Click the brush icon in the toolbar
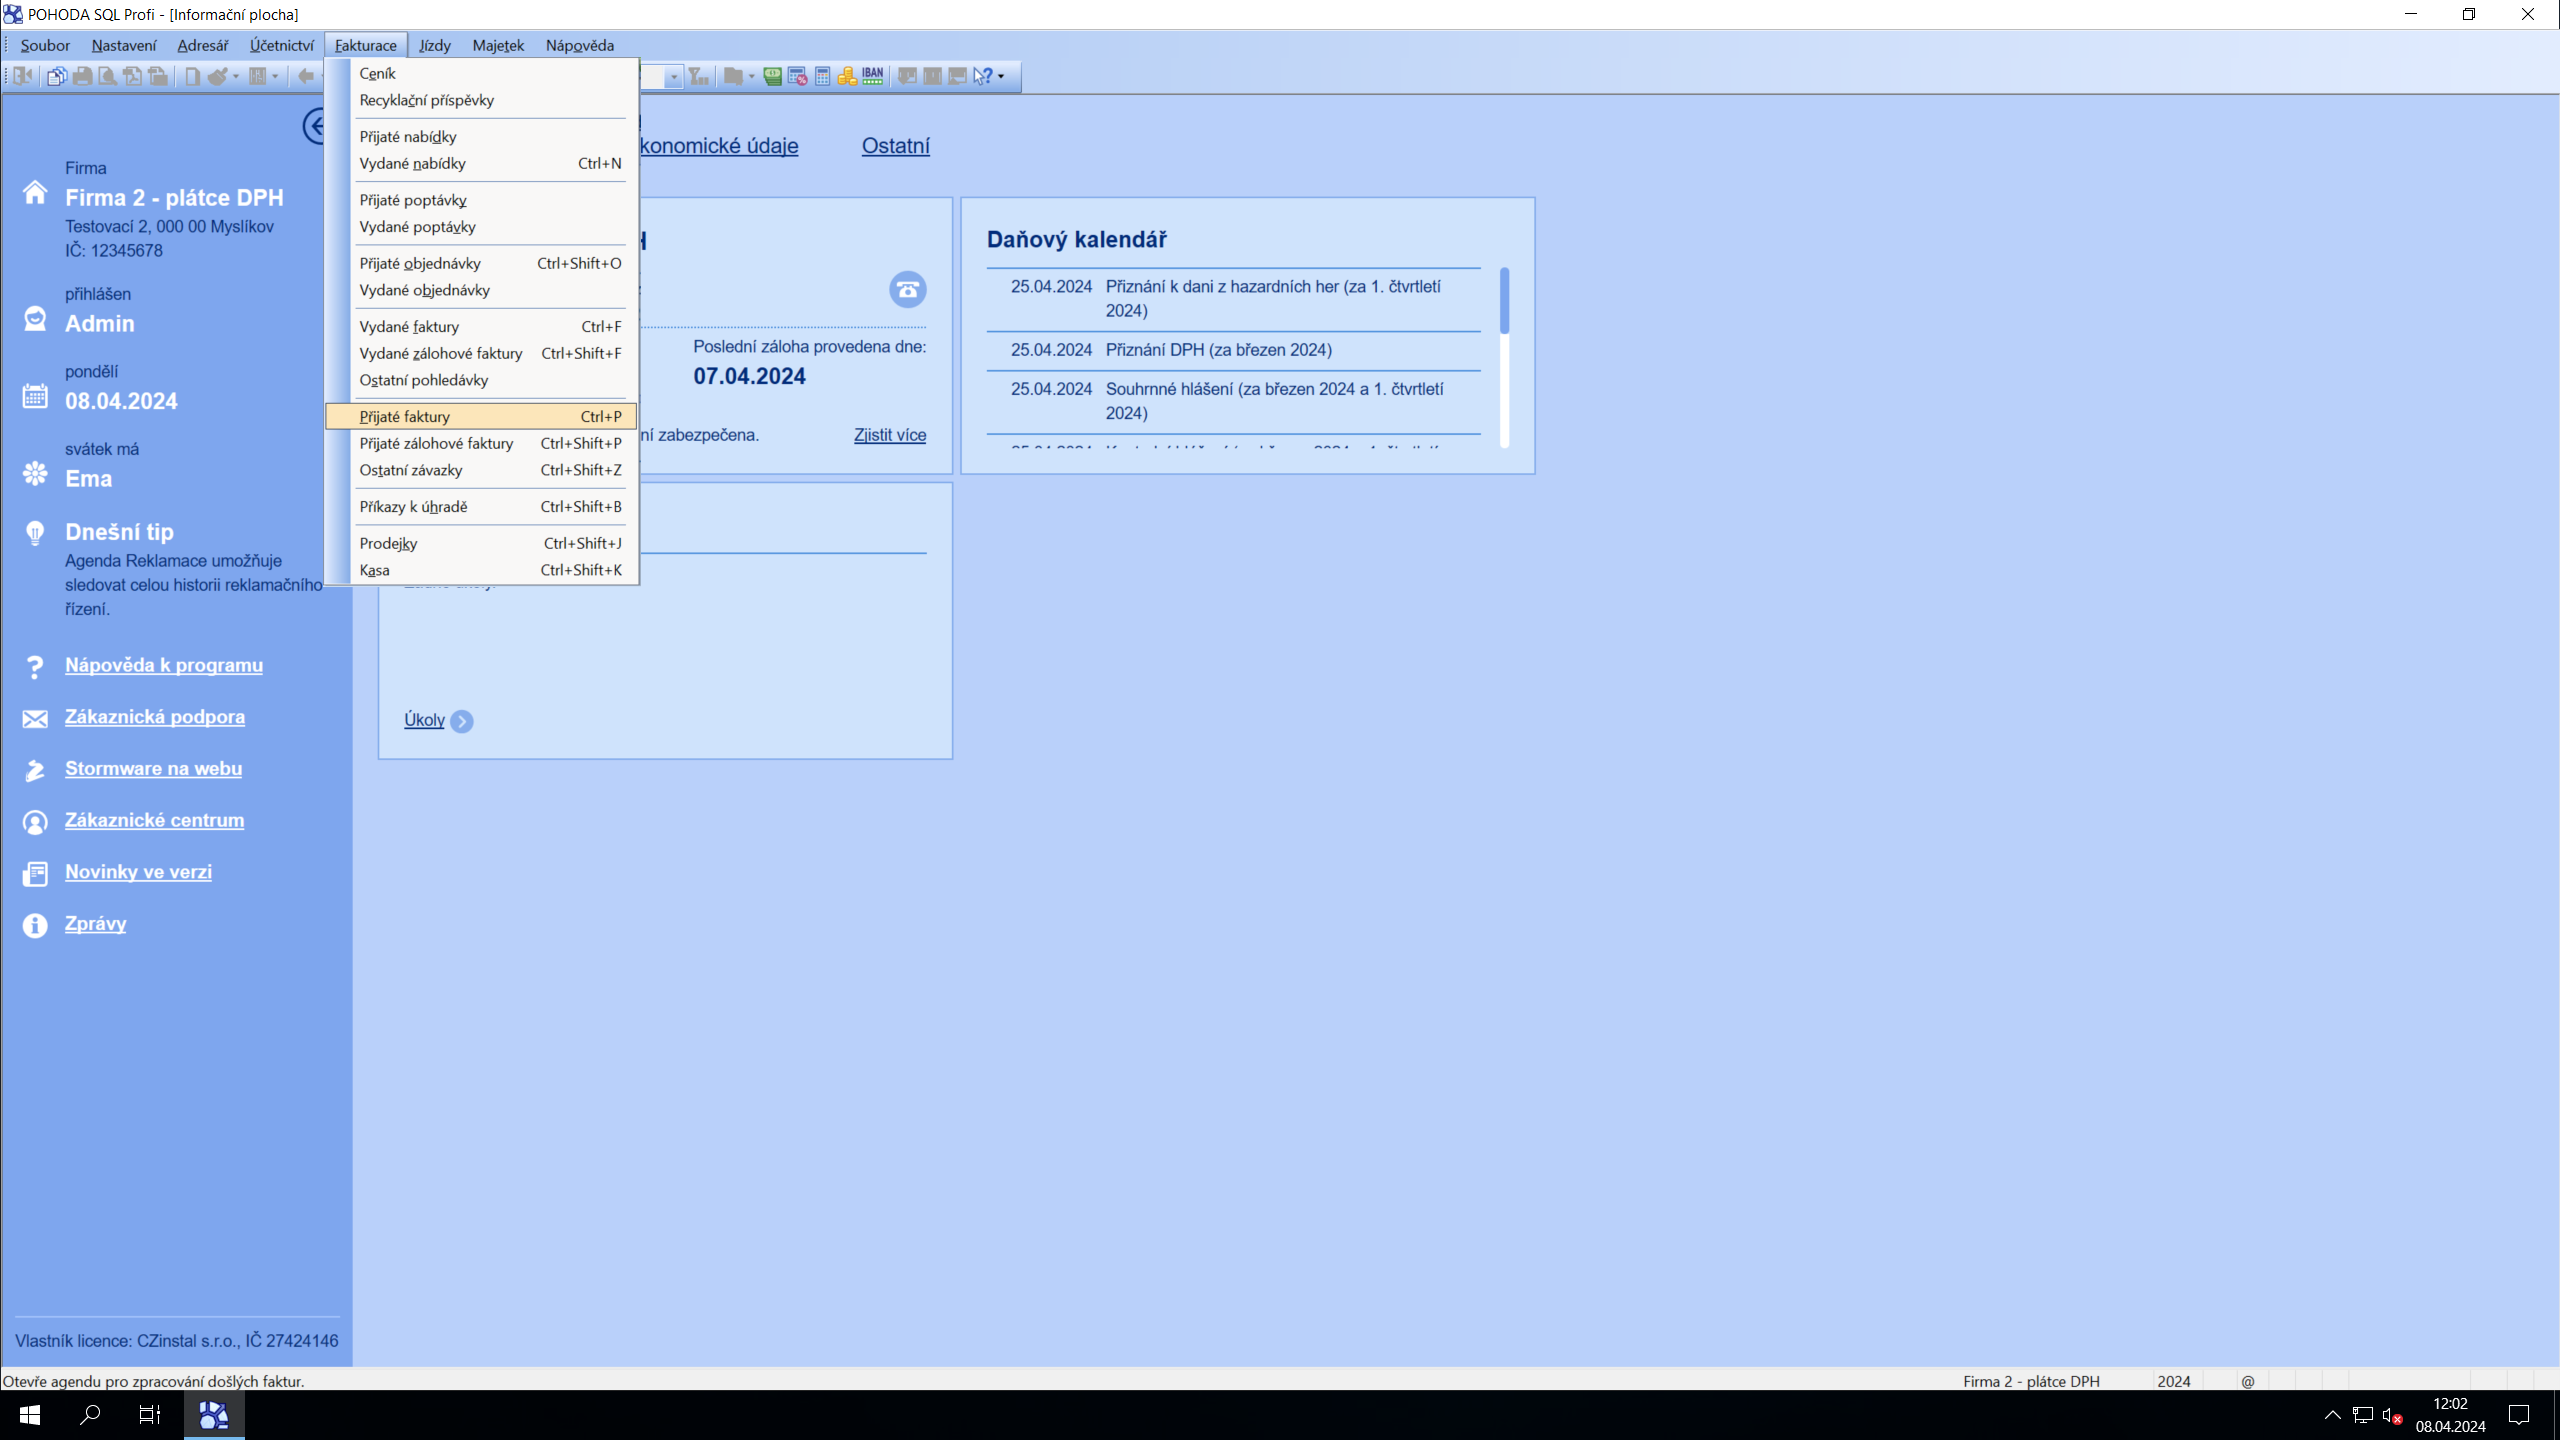Screen dimensions: 2560x1440 tap(216, 76)
